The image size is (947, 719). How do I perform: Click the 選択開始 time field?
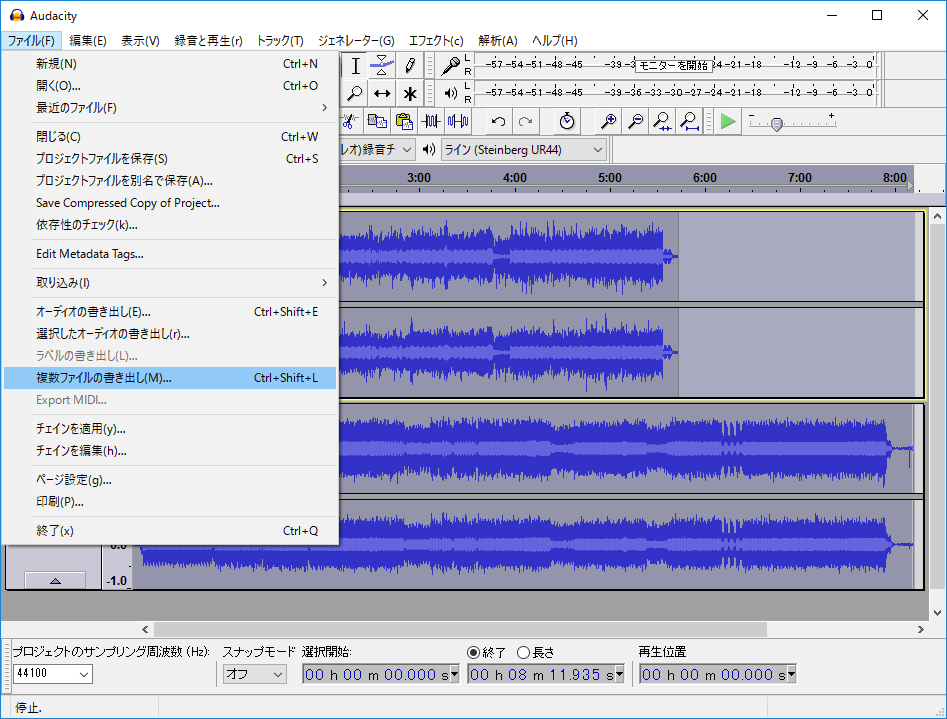[380, 674]
